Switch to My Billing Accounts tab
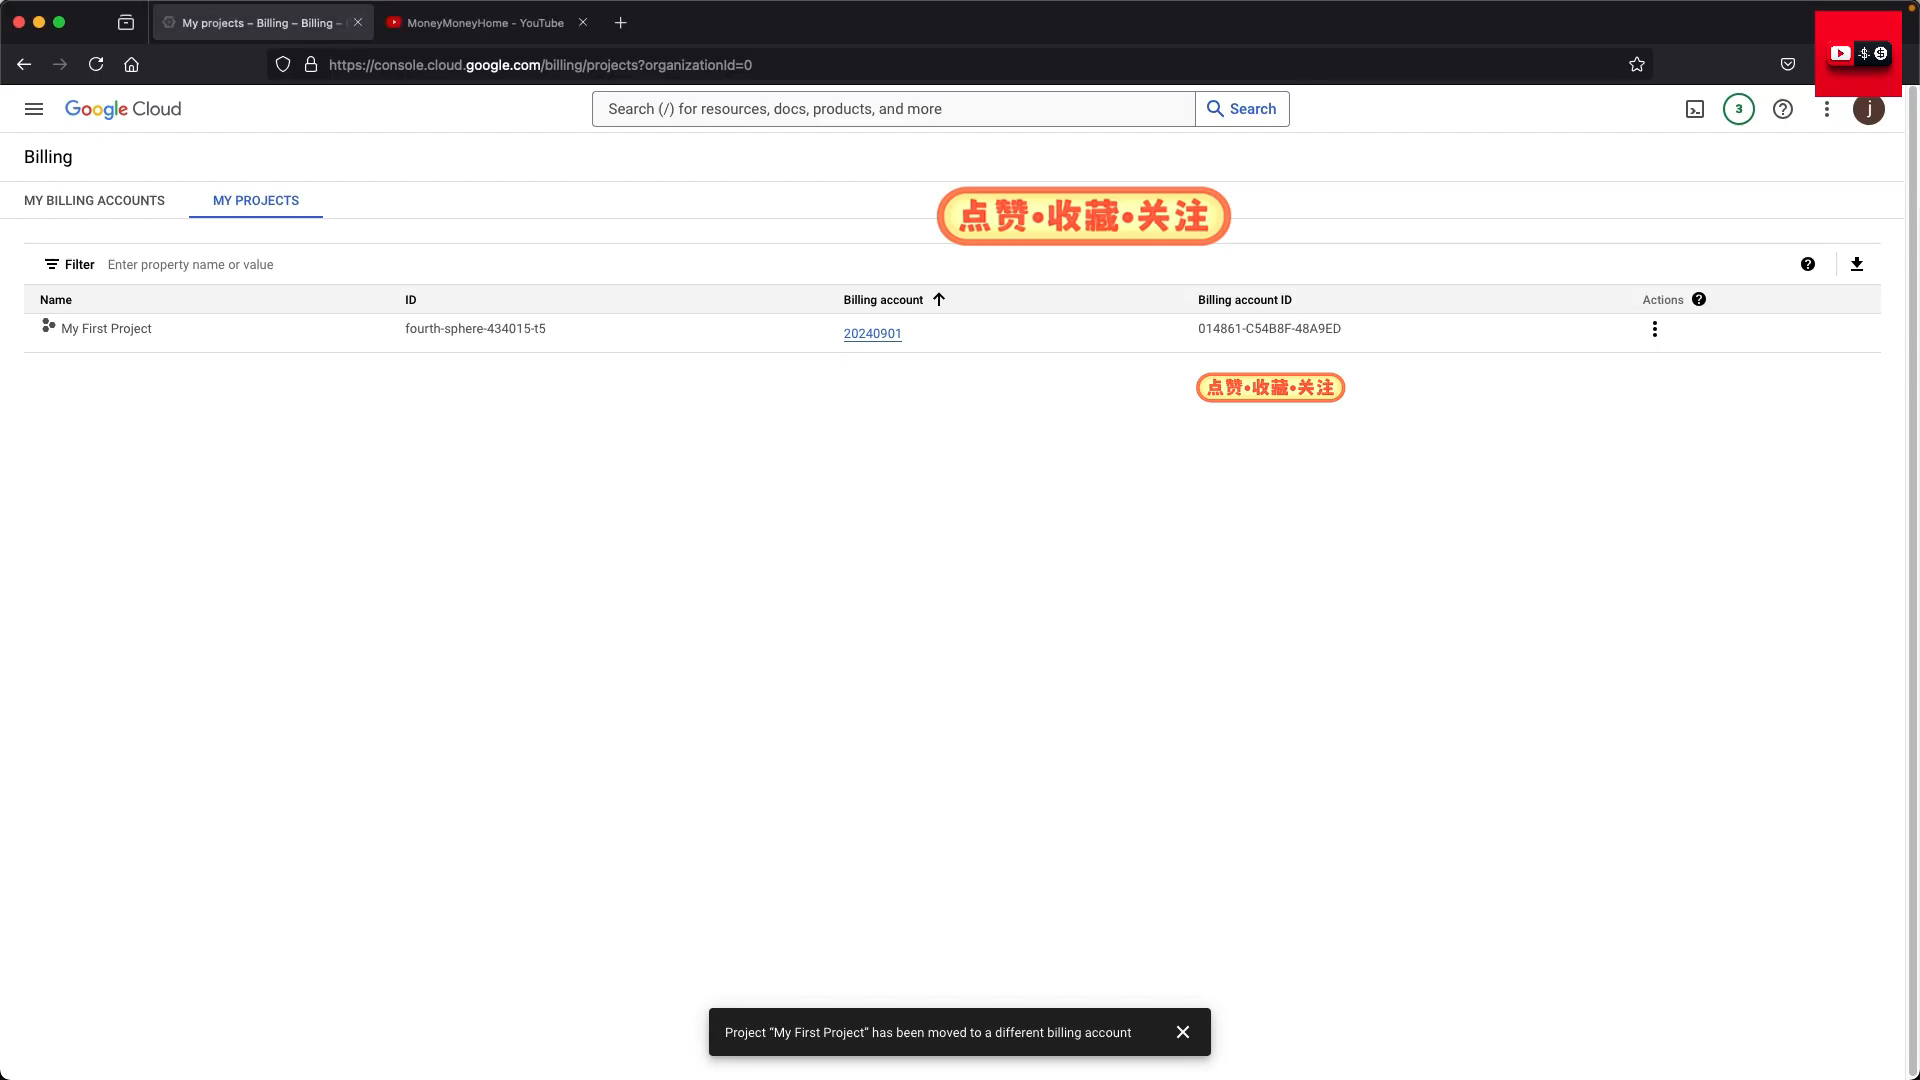This screenshot has width=1920, height=1080. click(94, 200)
